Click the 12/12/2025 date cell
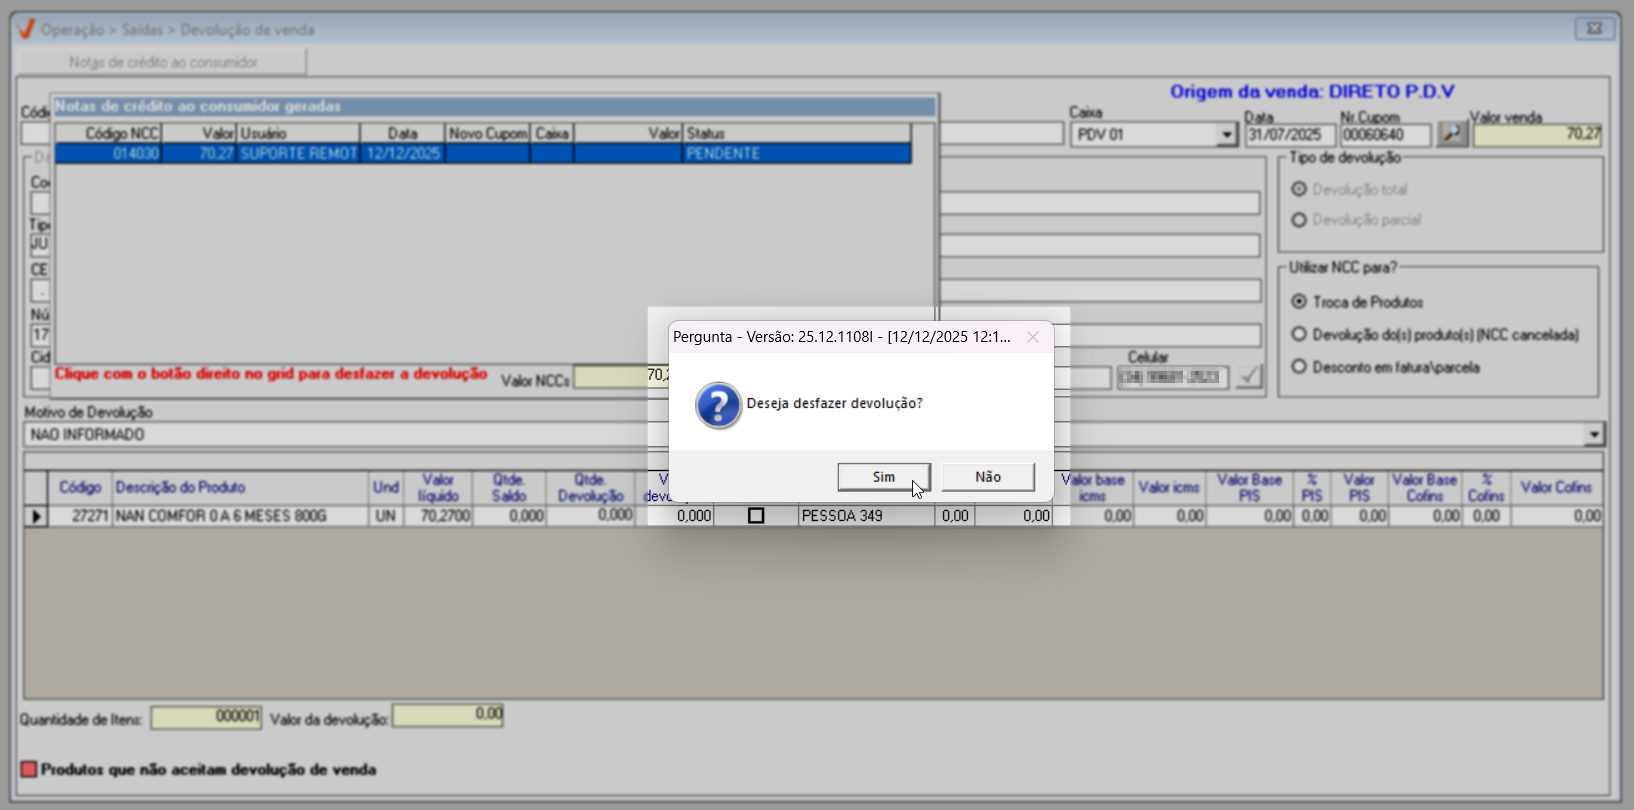Viewport: 1634px width, 810px height. pos(403,153)
